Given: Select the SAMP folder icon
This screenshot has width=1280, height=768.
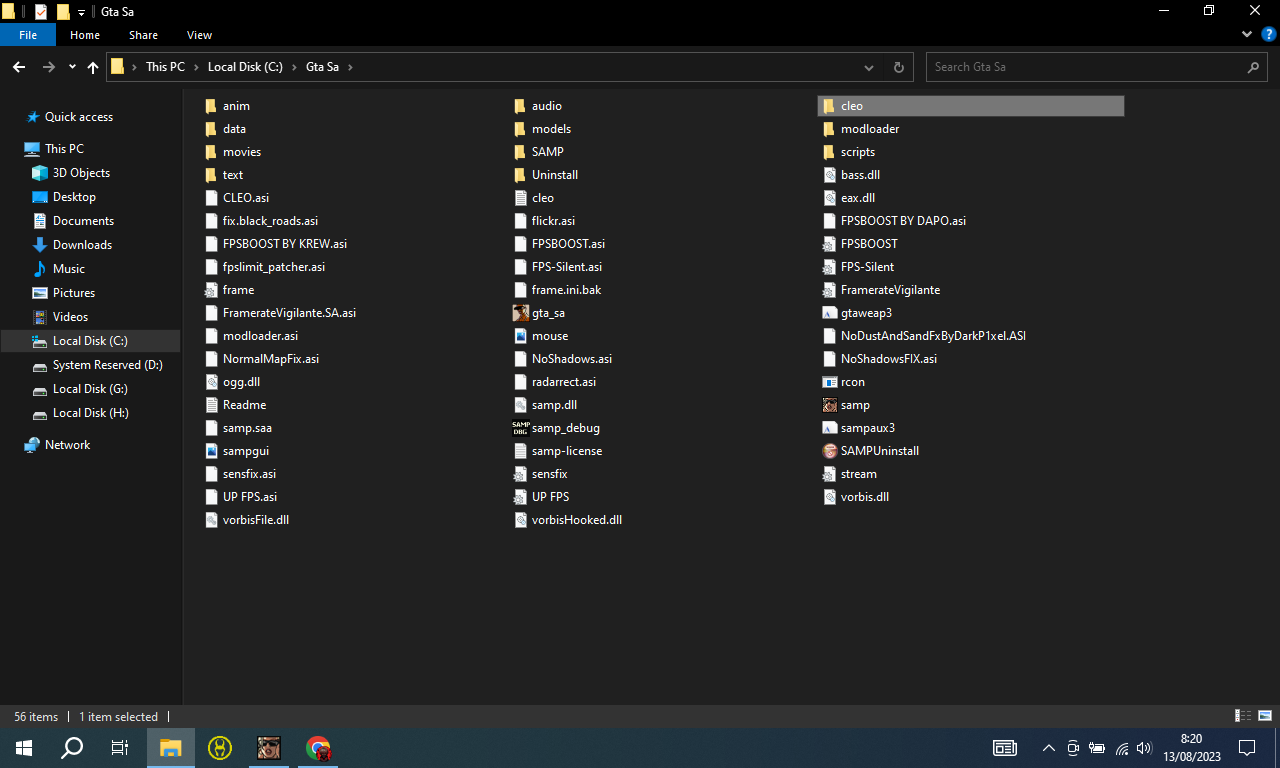Looking at the screenshot, I should coord(520,152).
